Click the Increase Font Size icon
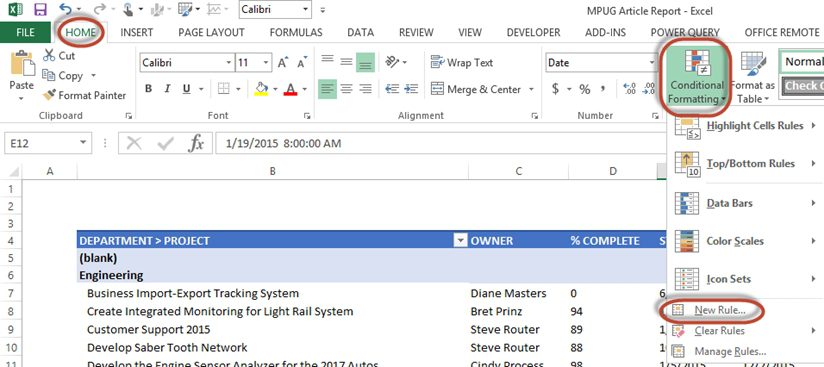 tap(283, 63)
